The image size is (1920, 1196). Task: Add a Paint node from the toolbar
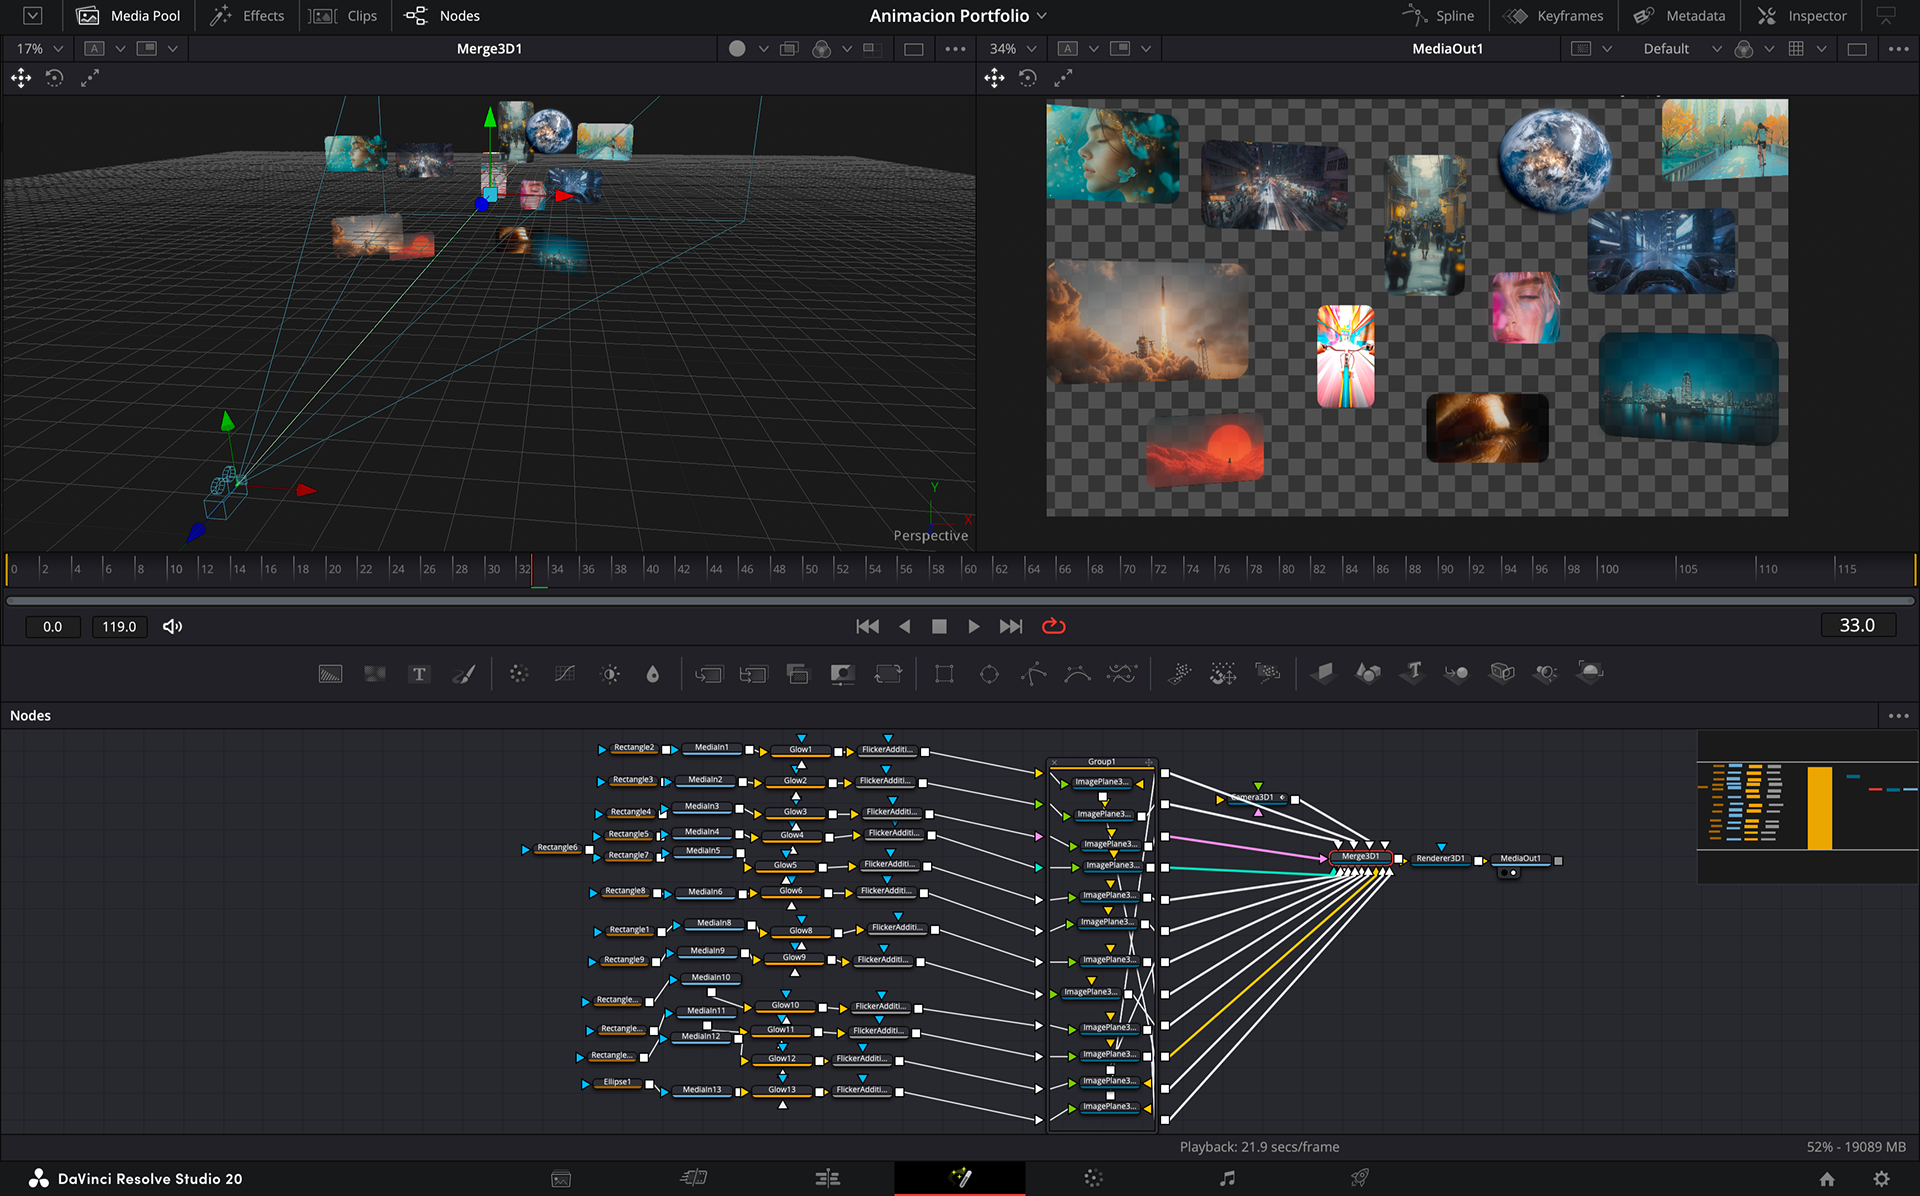point(464,674)
